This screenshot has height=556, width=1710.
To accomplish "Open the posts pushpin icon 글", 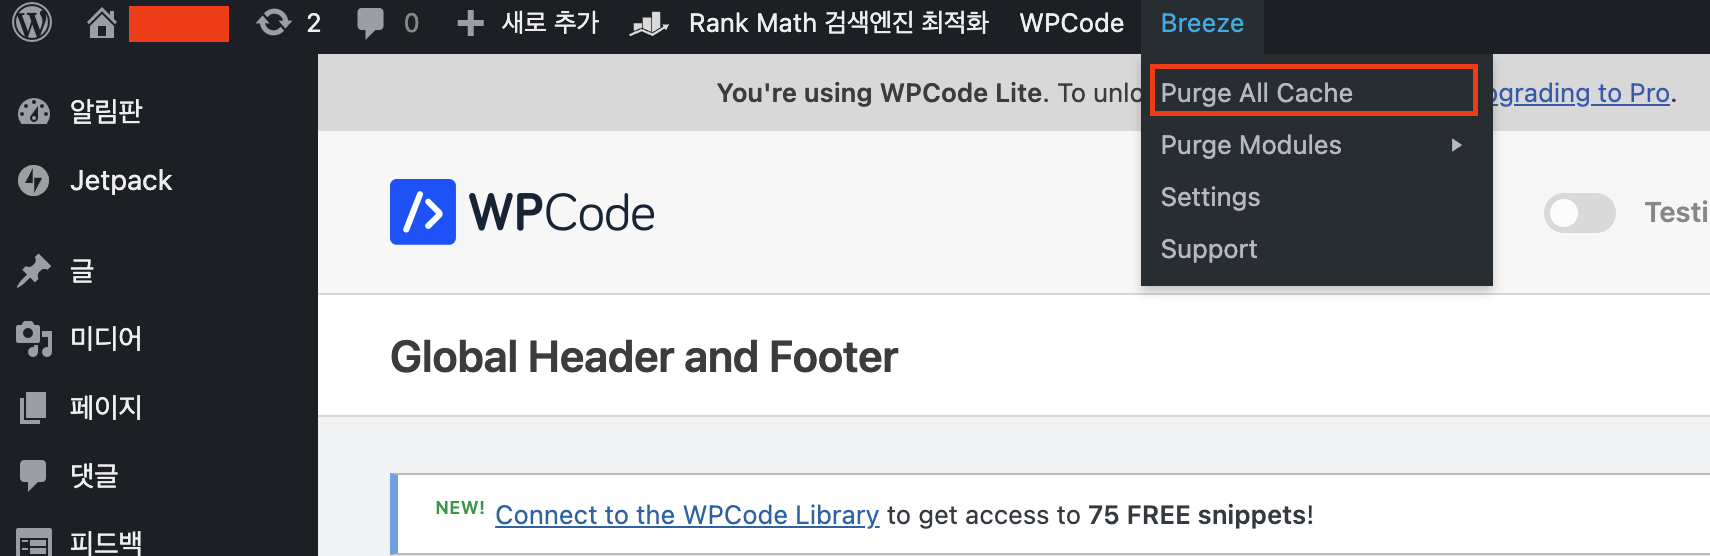I will click(34, 270).
